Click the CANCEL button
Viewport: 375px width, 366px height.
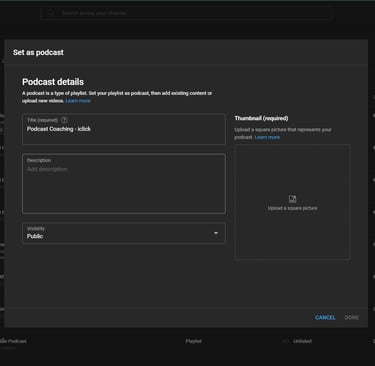(x=325, y=317)
